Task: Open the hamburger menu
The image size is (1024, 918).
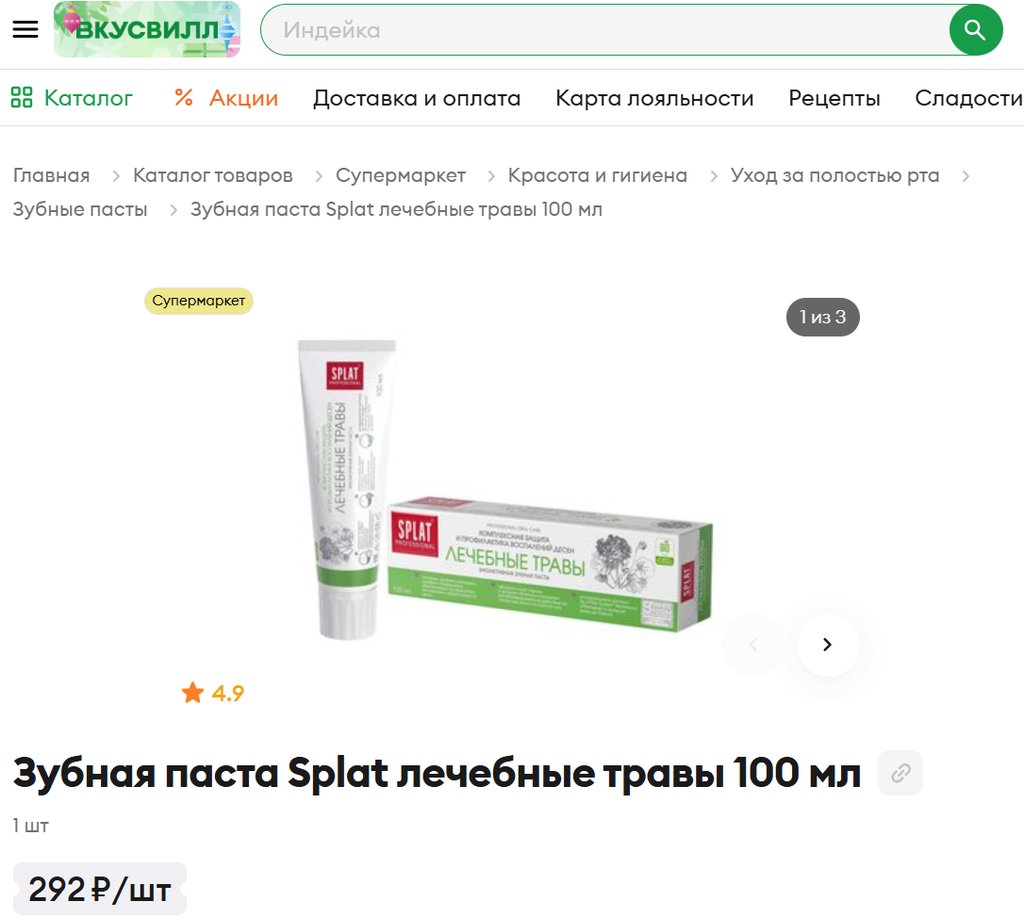Action: 25,29
